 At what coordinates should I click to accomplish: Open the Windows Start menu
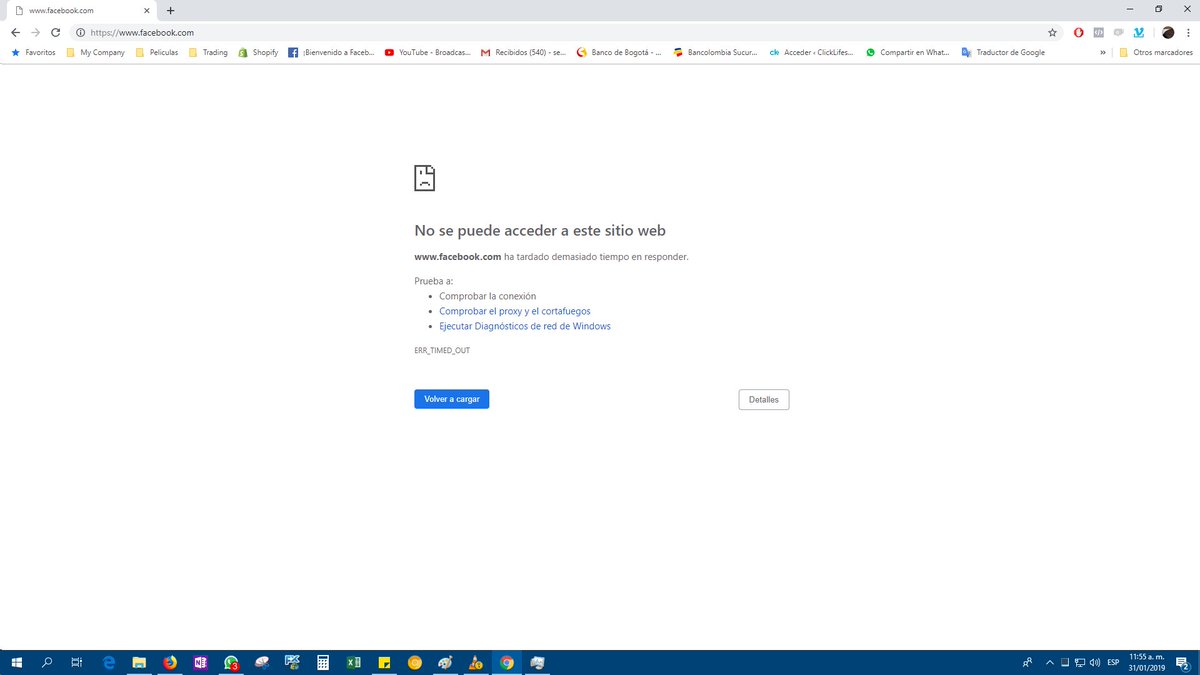coord(17,662)
